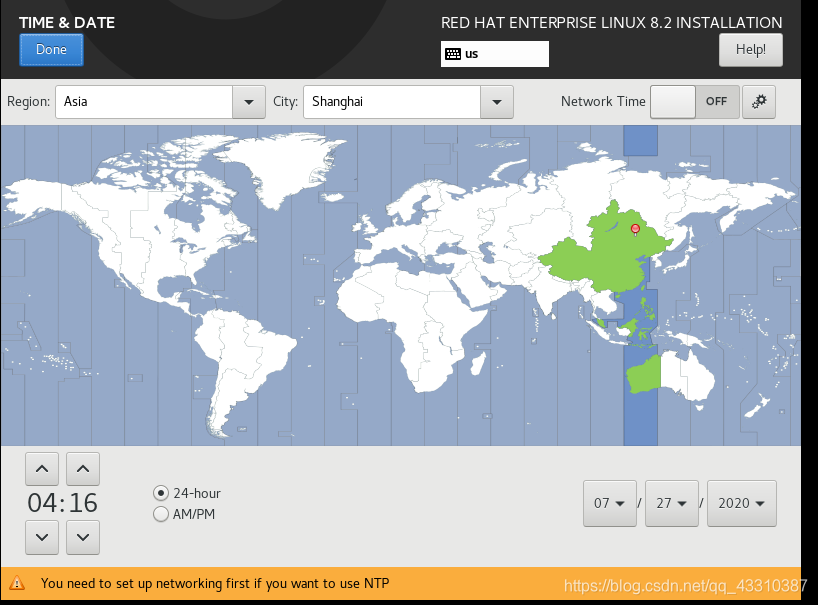Open the year 2020 dropdown
818x605 pixels.
(x=741, y=503)
